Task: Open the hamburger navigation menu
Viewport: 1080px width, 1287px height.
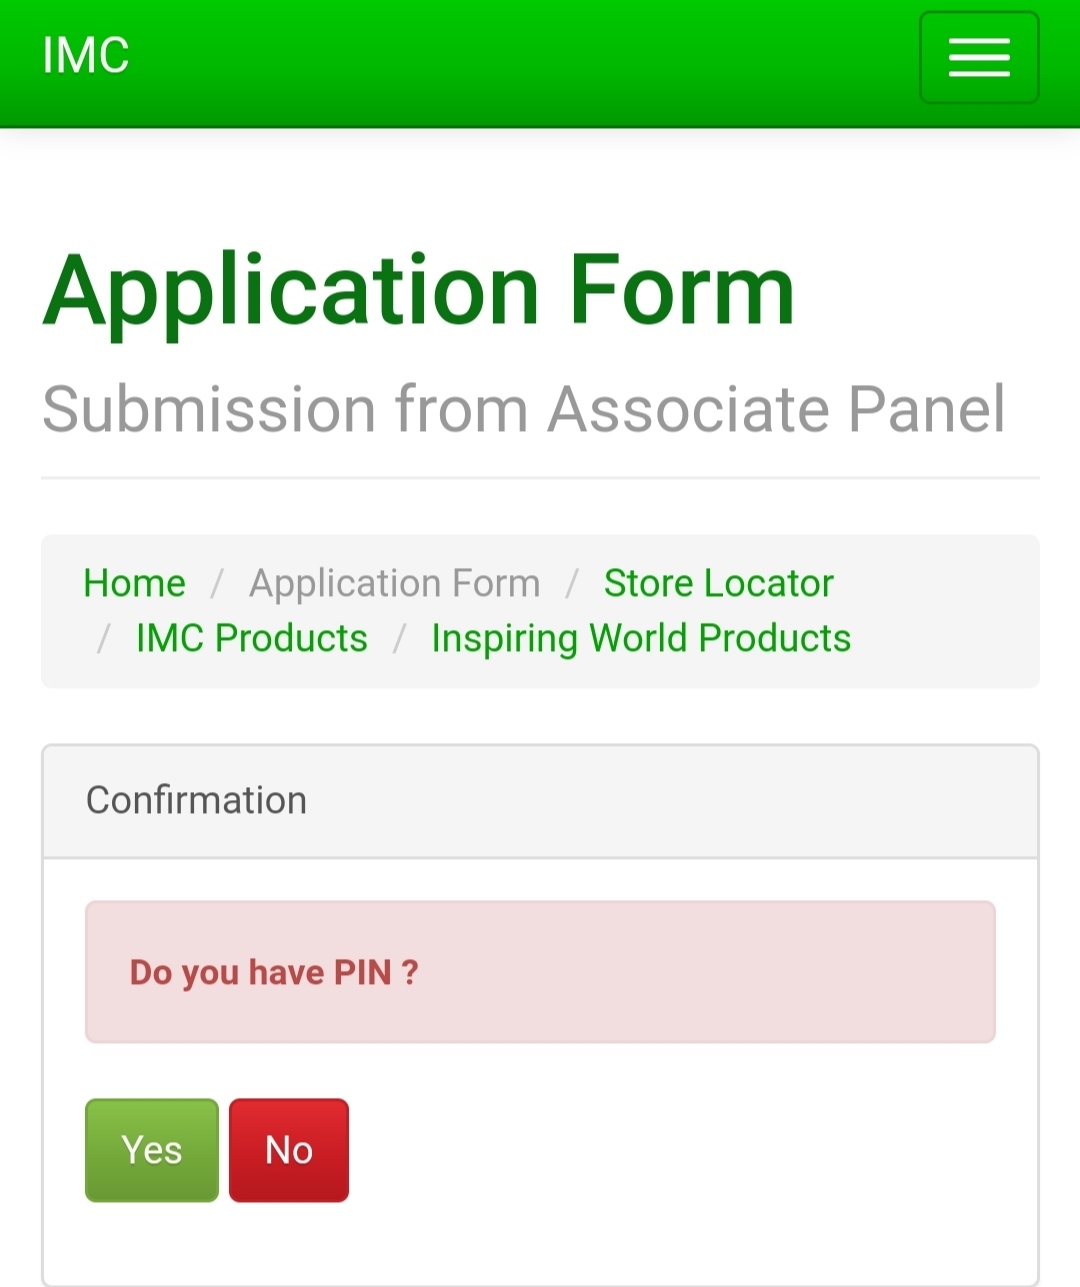Action: 979,57
